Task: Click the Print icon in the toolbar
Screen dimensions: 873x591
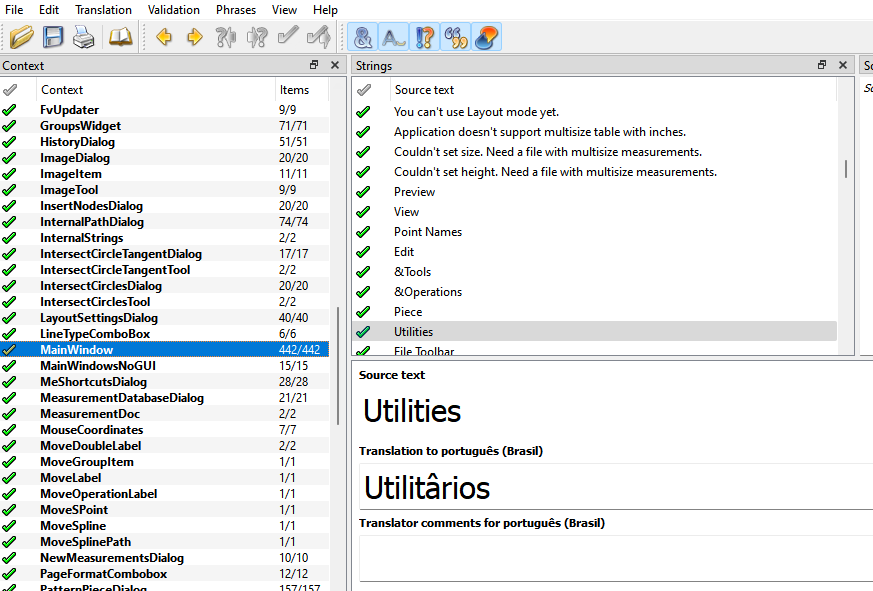Action: 83,38
